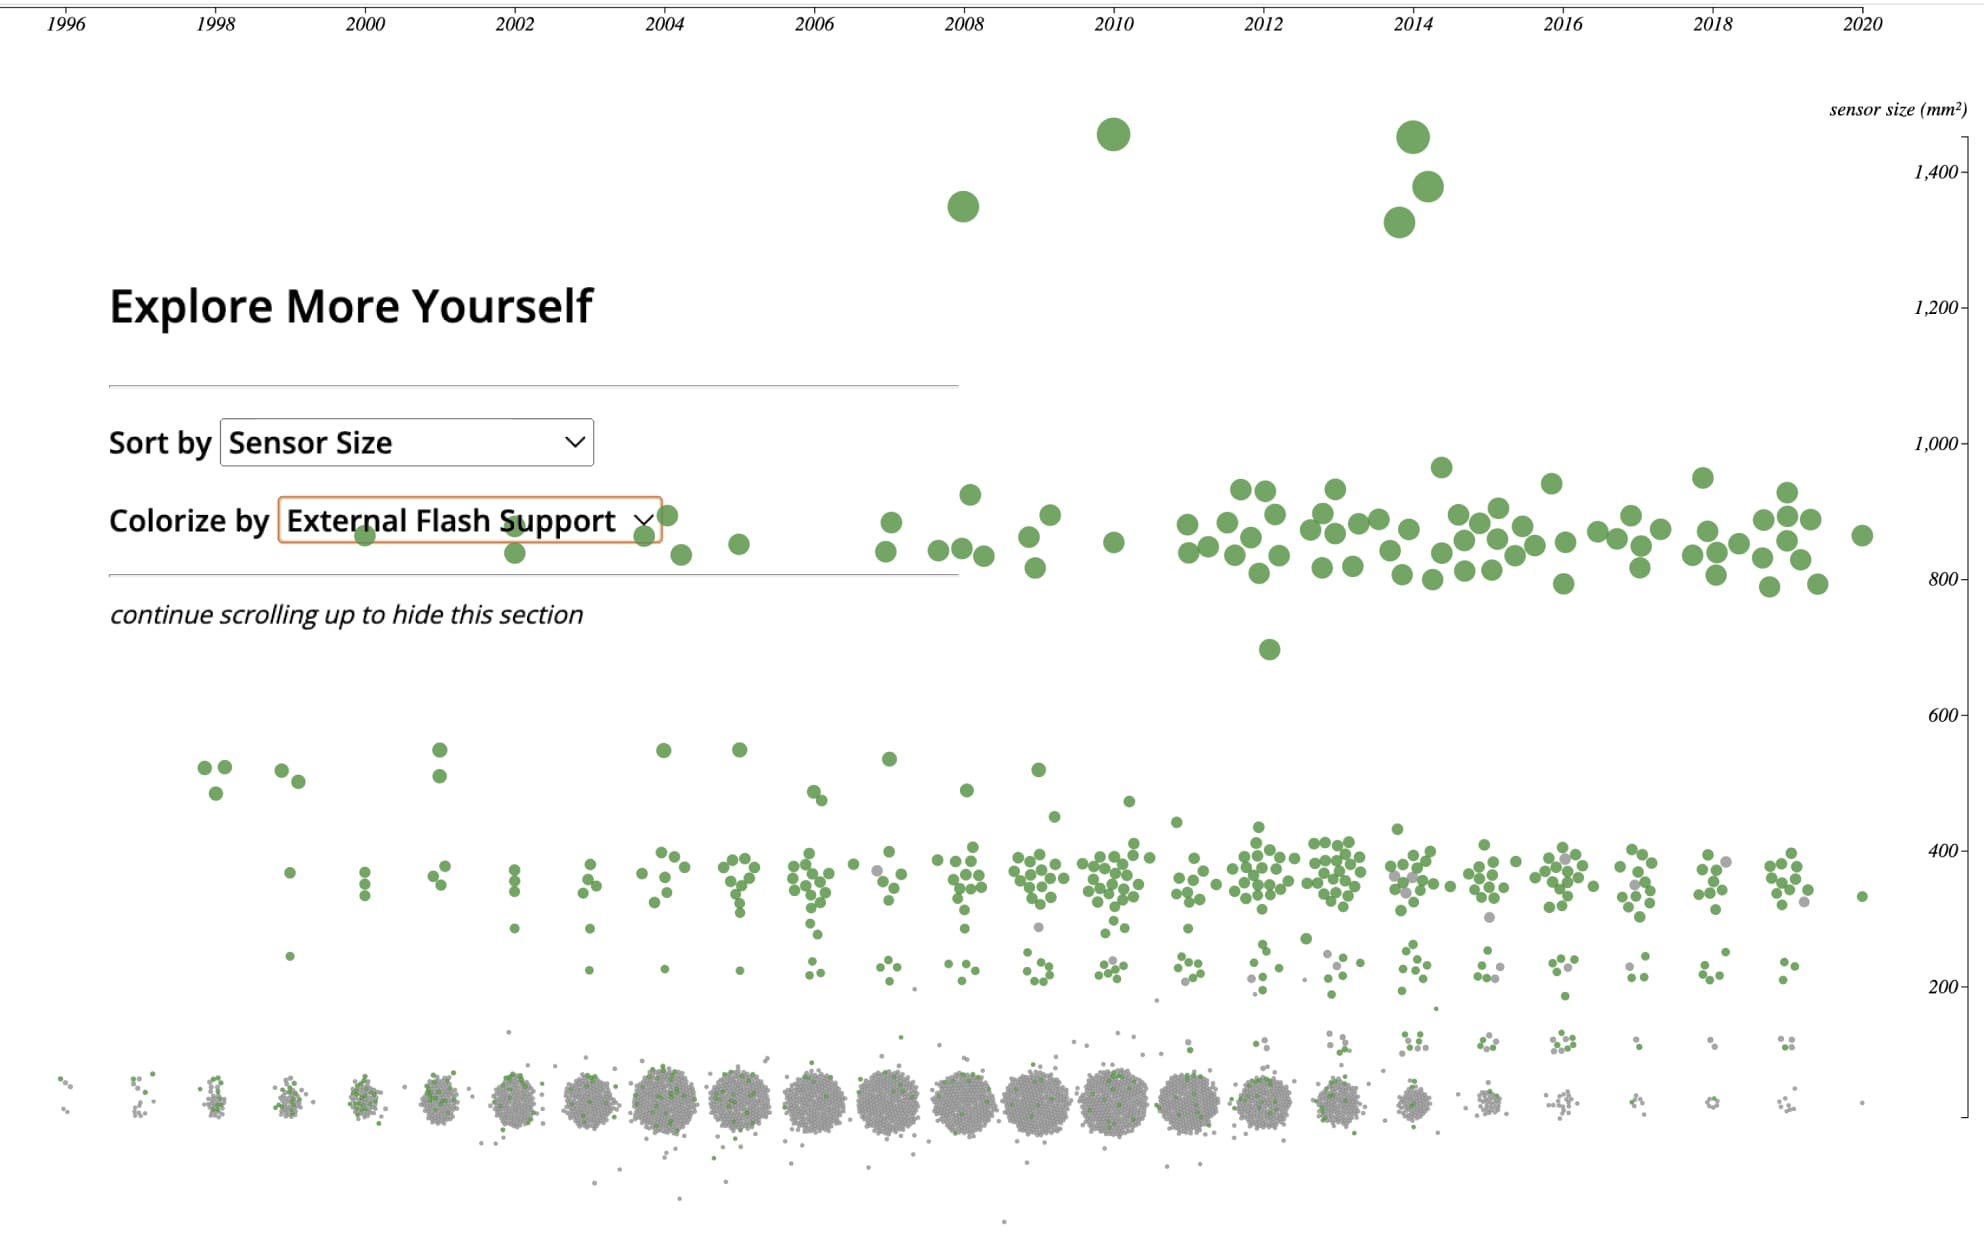Click the topmost large green dot near 2014
The height and width of the screenshot is (1237, 1984).
[1412, 137]
